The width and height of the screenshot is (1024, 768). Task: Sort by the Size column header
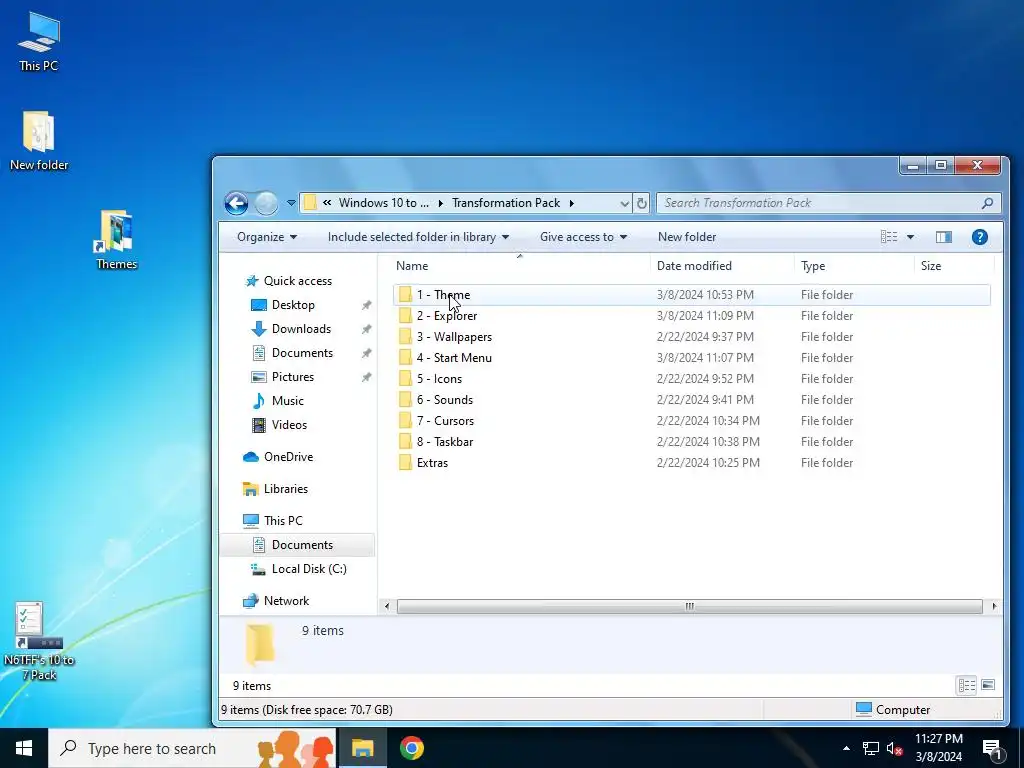click(x=954, y=266)
